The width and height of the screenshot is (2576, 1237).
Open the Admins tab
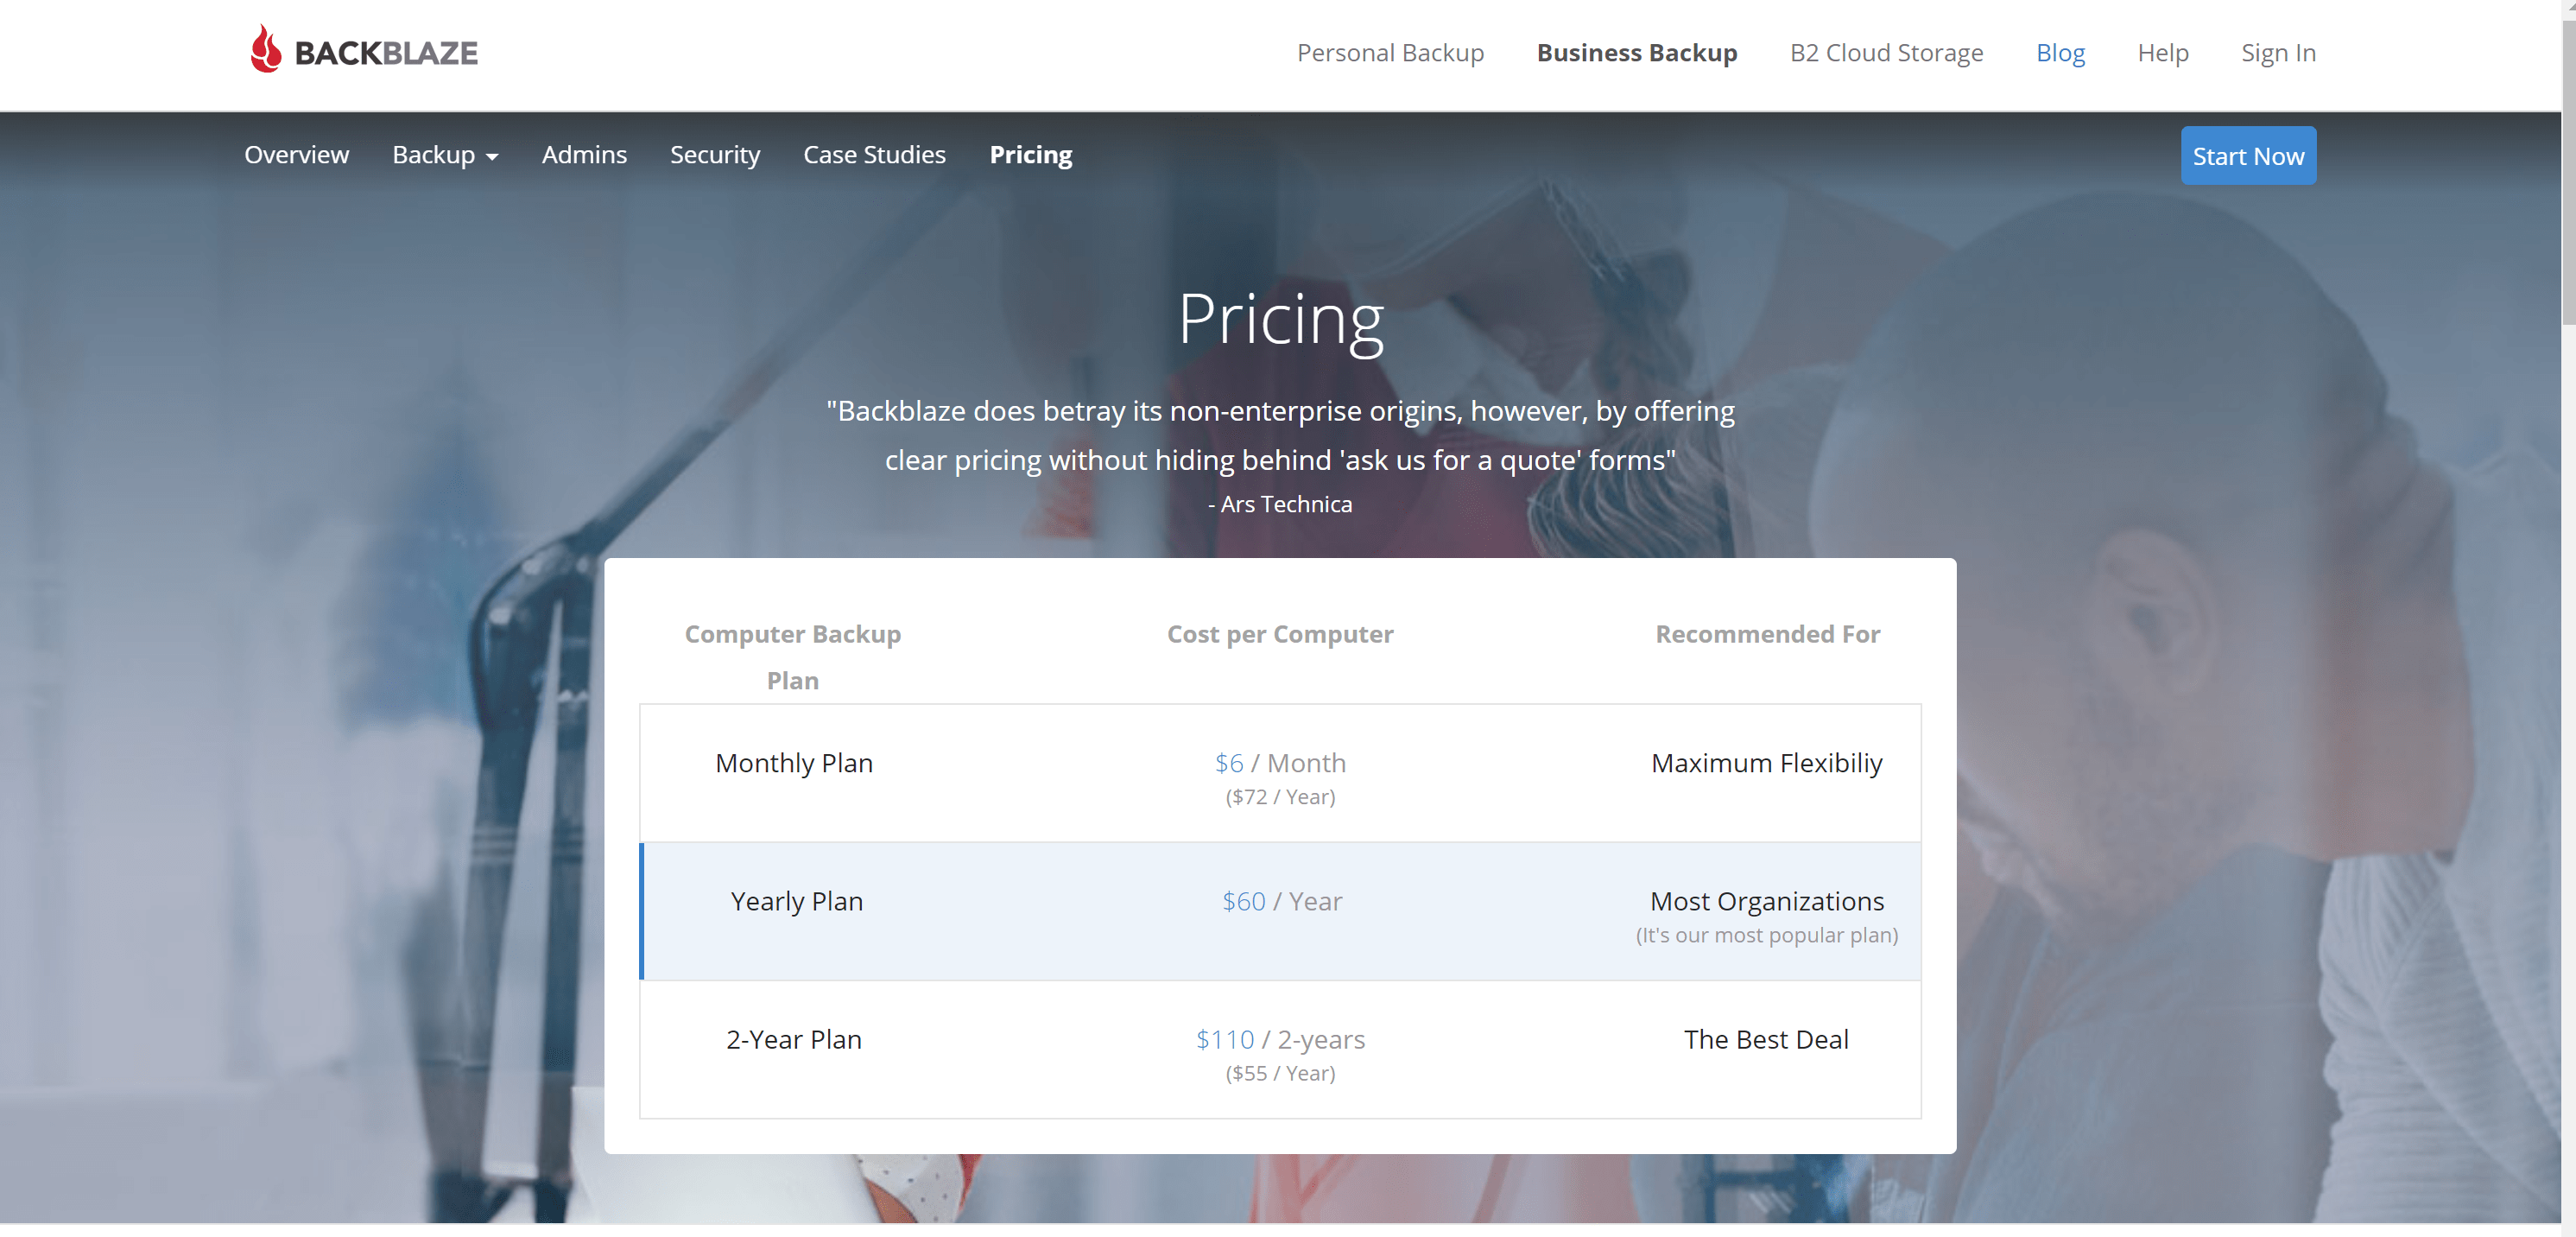coord(584,155)
